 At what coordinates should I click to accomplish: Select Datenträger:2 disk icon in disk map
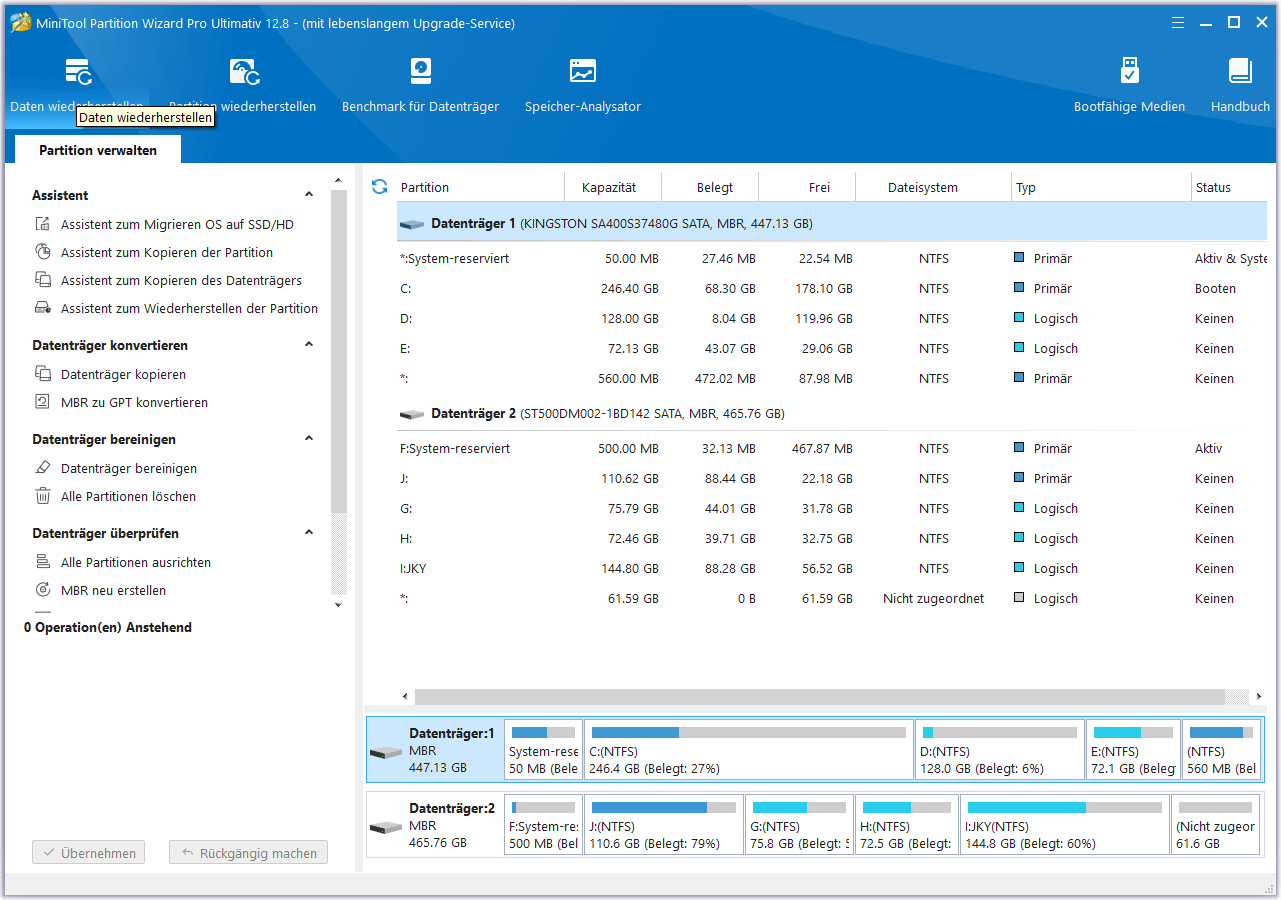click(x=386, y=828)
